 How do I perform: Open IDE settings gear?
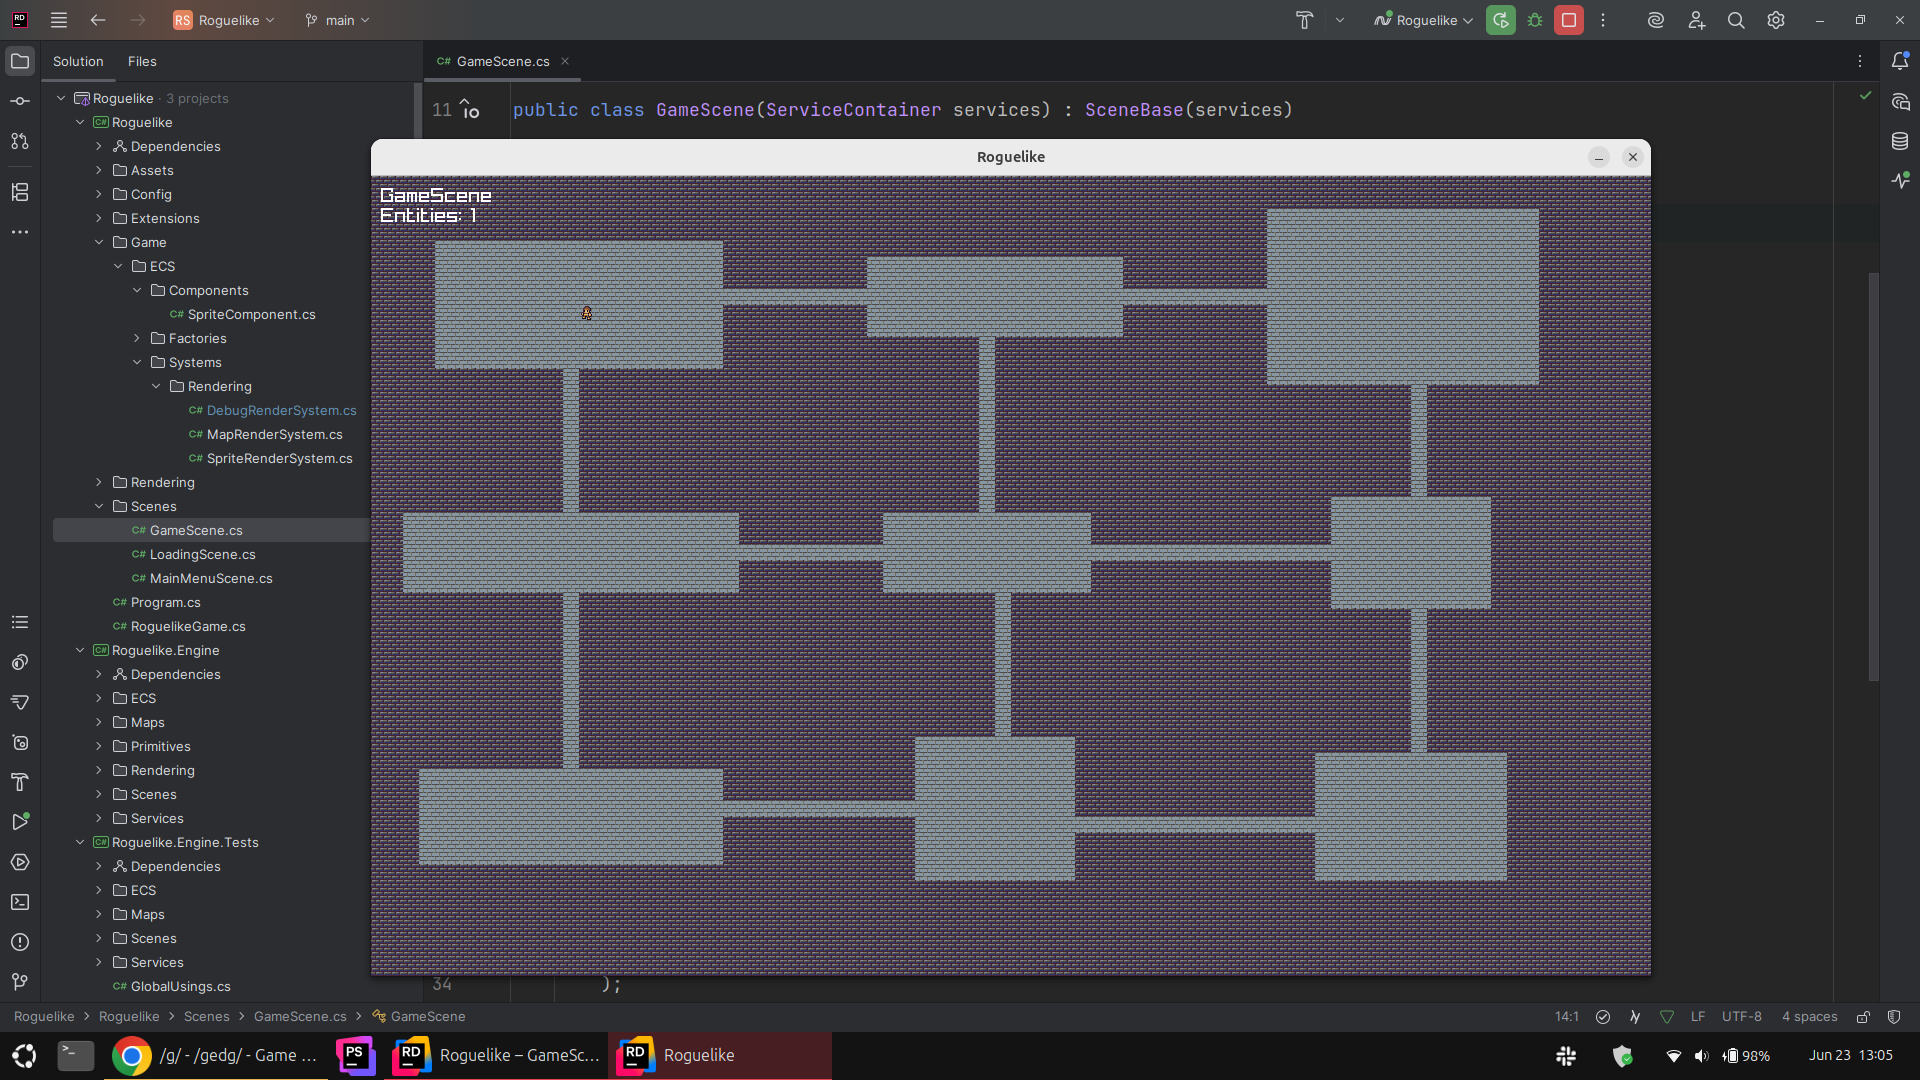coord(1776,20)
